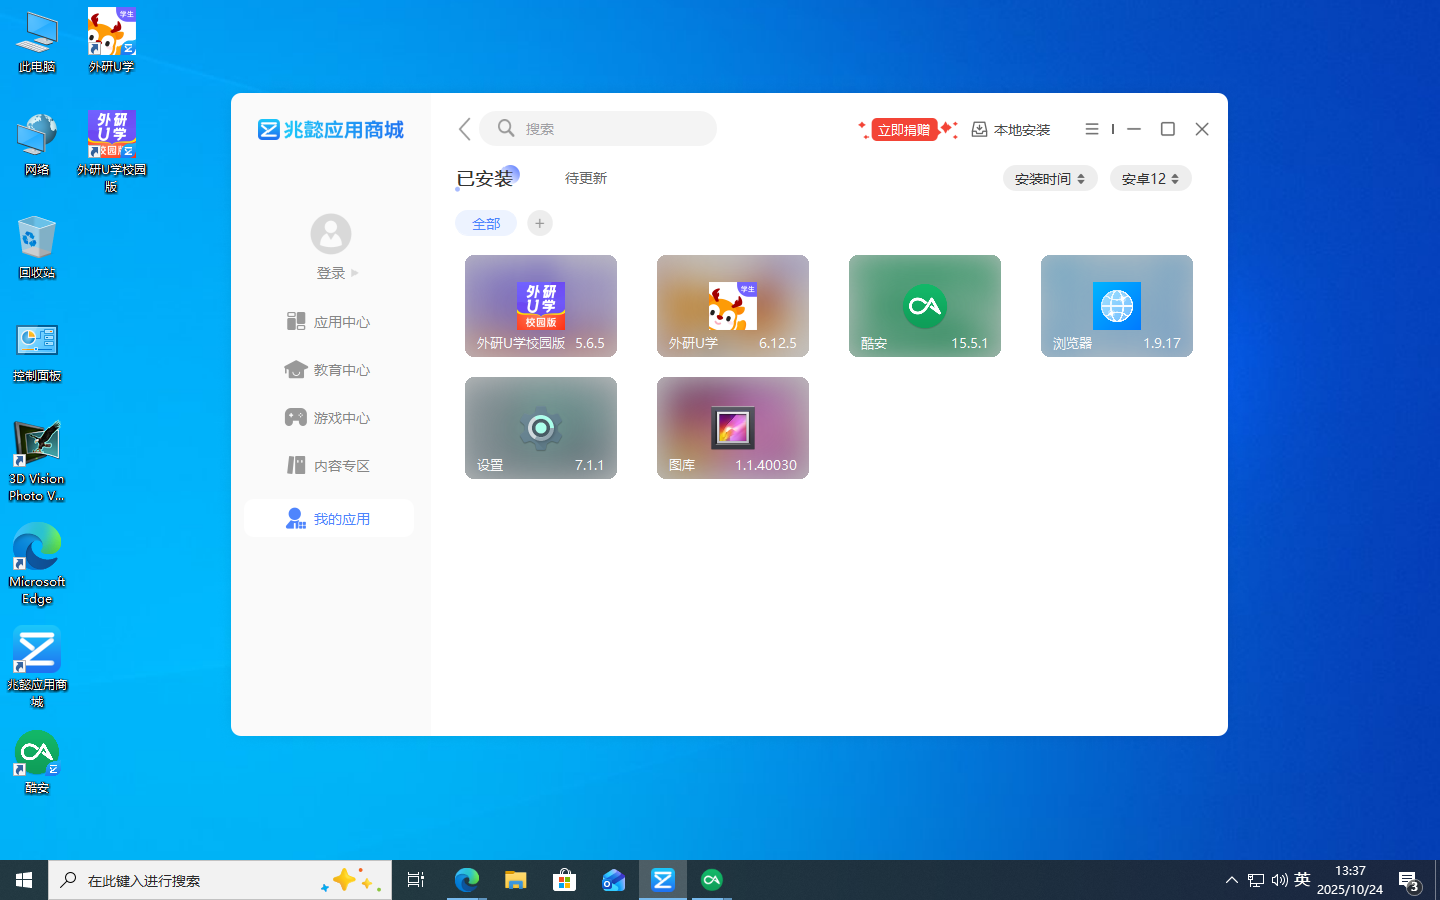Select the 全部 filter chip
The width and height of the screenshot is (1440, 900).
click(486, 223)
